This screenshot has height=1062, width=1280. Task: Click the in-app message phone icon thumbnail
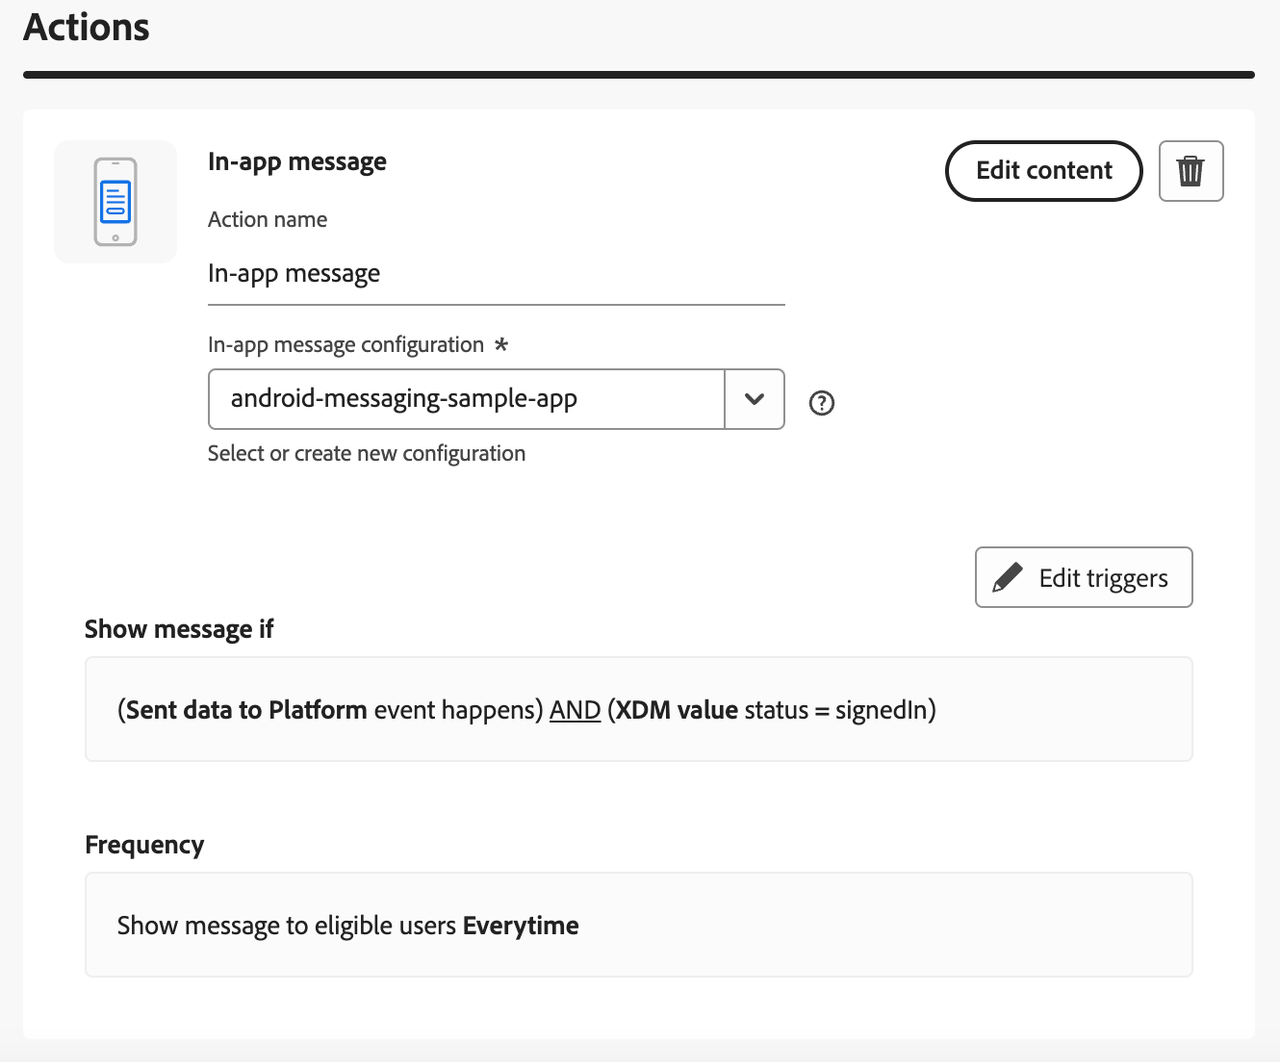coord(115,201)
